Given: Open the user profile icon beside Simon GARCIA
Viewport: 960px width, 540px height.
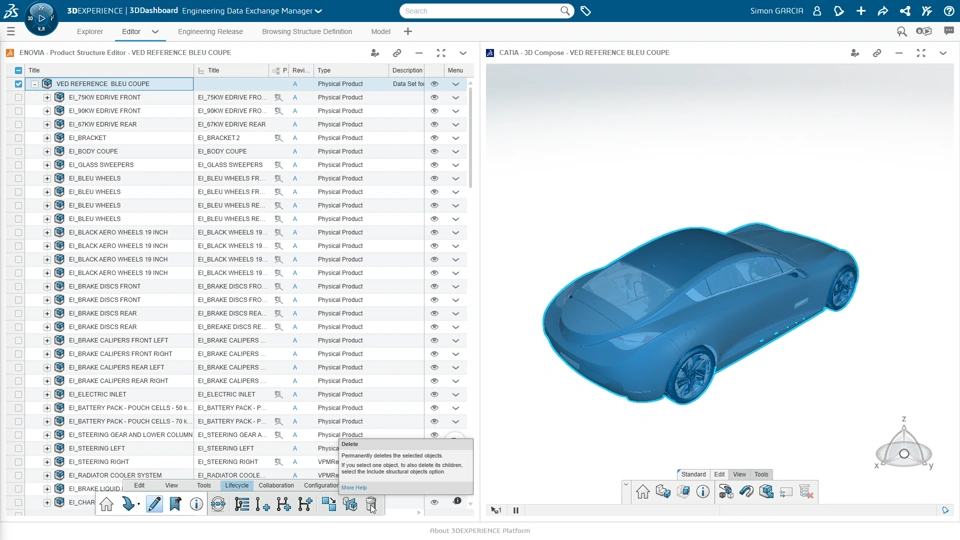Looking at the screenshot, I should point(817,11).
